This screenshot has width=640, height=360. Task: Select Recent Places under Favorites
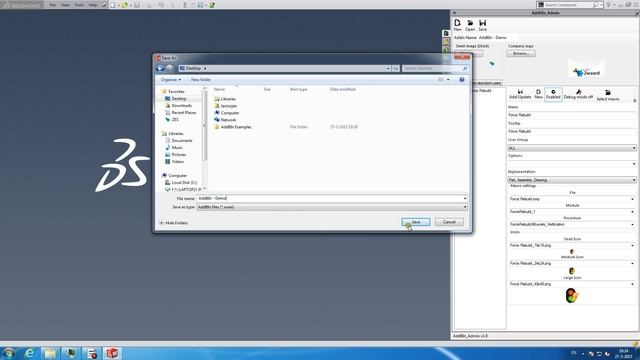coord(183,113)
